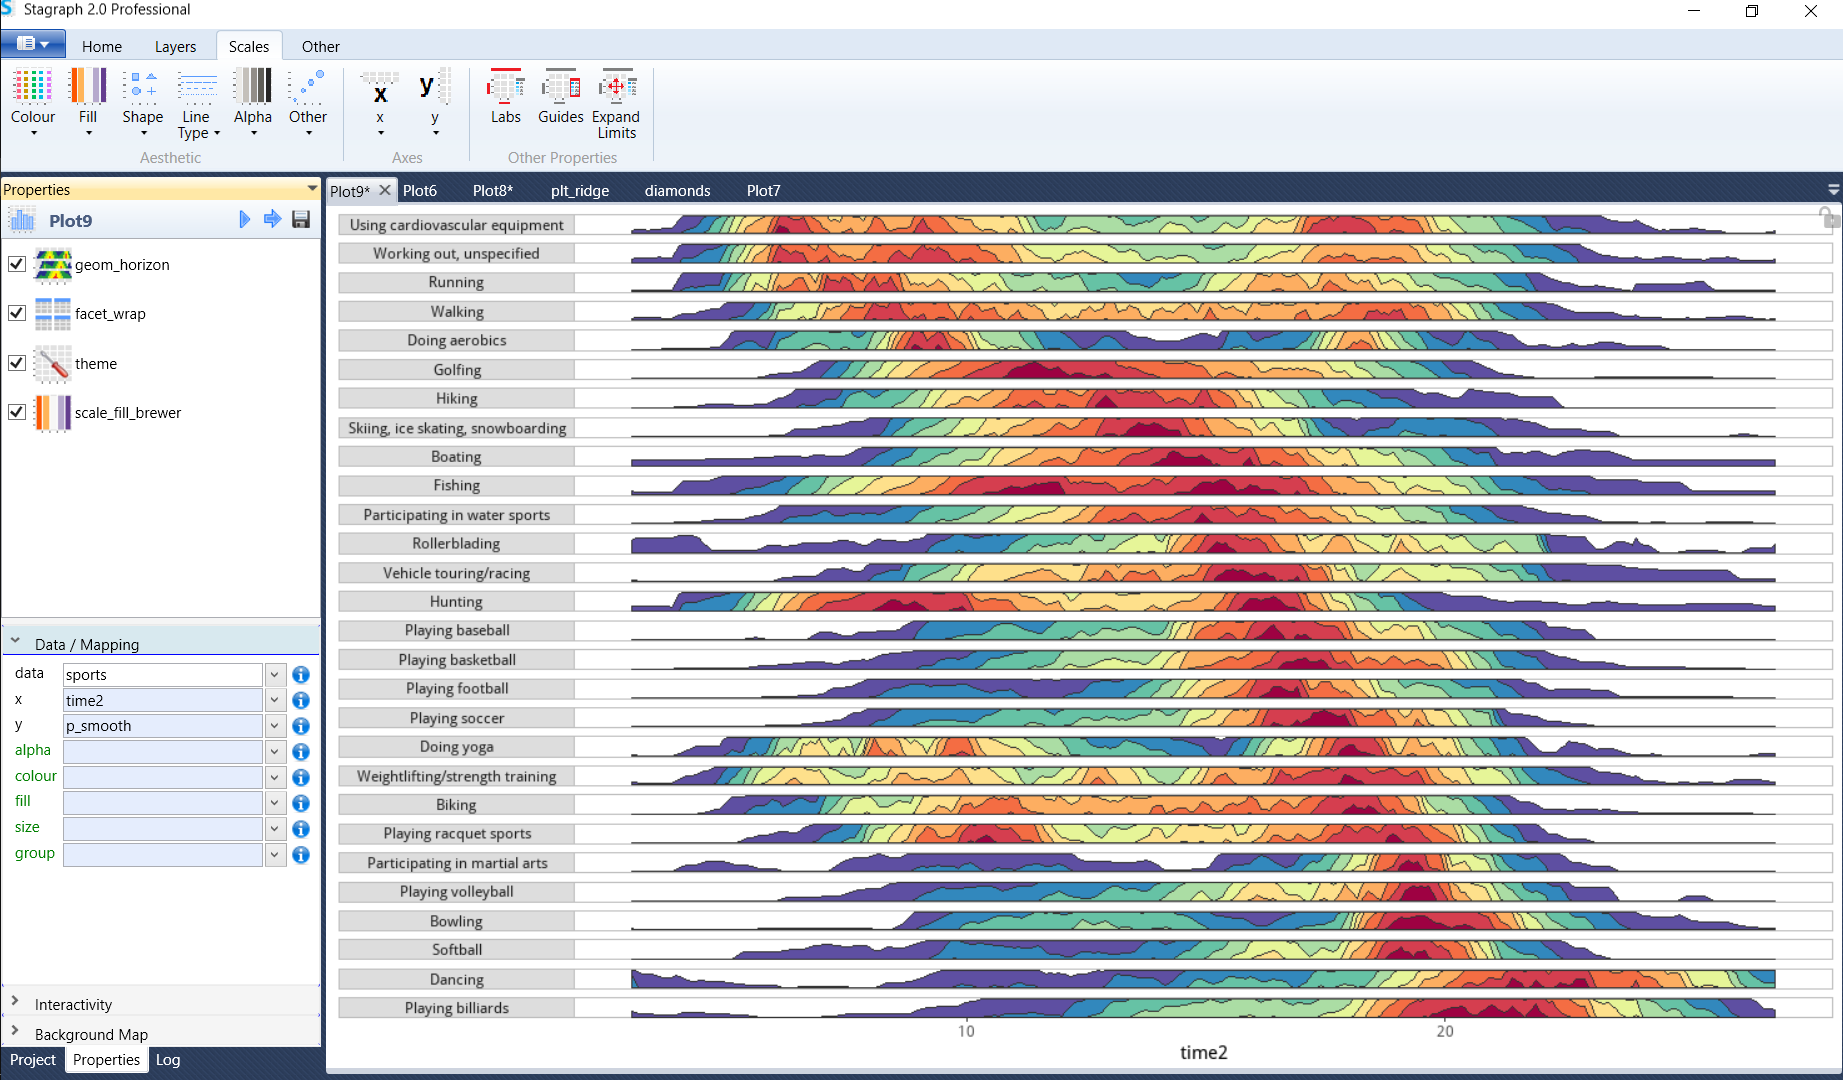Show info for the data mapping
Viewport: 1843px width, 1080px height.
click(301, 675)
